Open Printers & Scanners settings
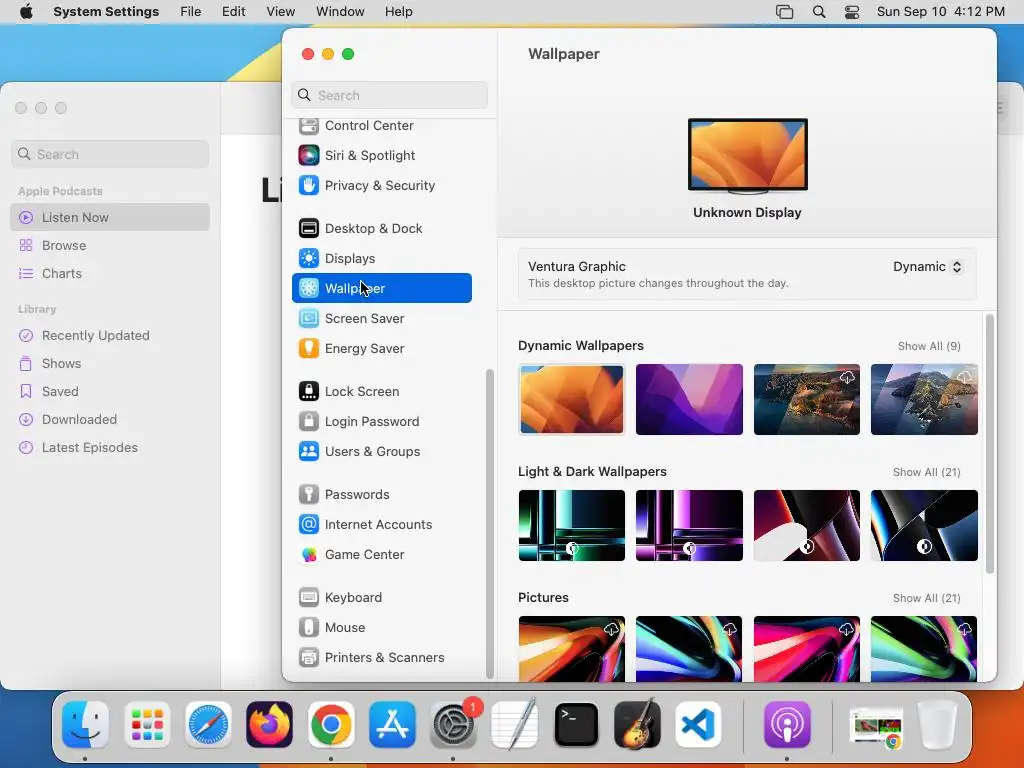Image resolution: width=1024 pixels, height=768 pixels. click(x=381, y=658)
